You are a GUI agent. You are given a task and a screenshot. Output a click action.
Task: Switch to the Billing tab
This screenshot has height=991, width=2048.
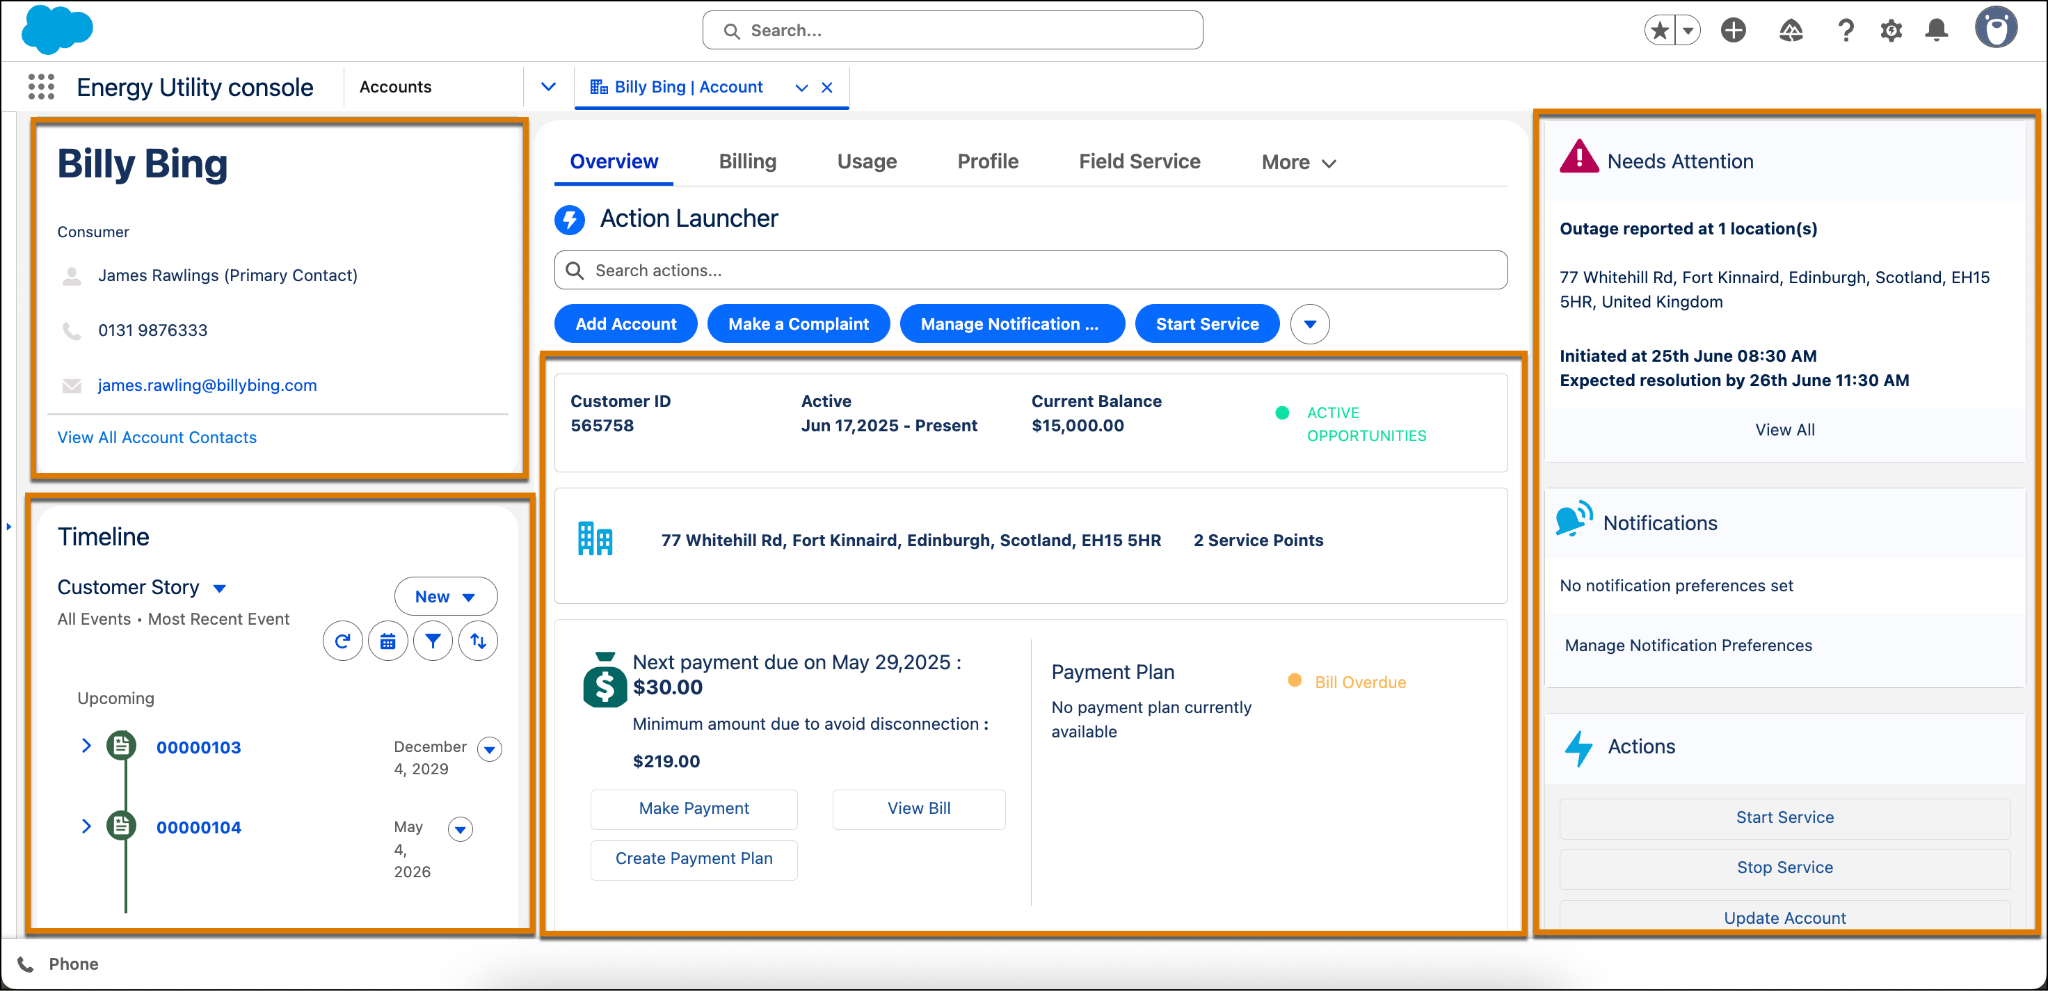[748, 162]
